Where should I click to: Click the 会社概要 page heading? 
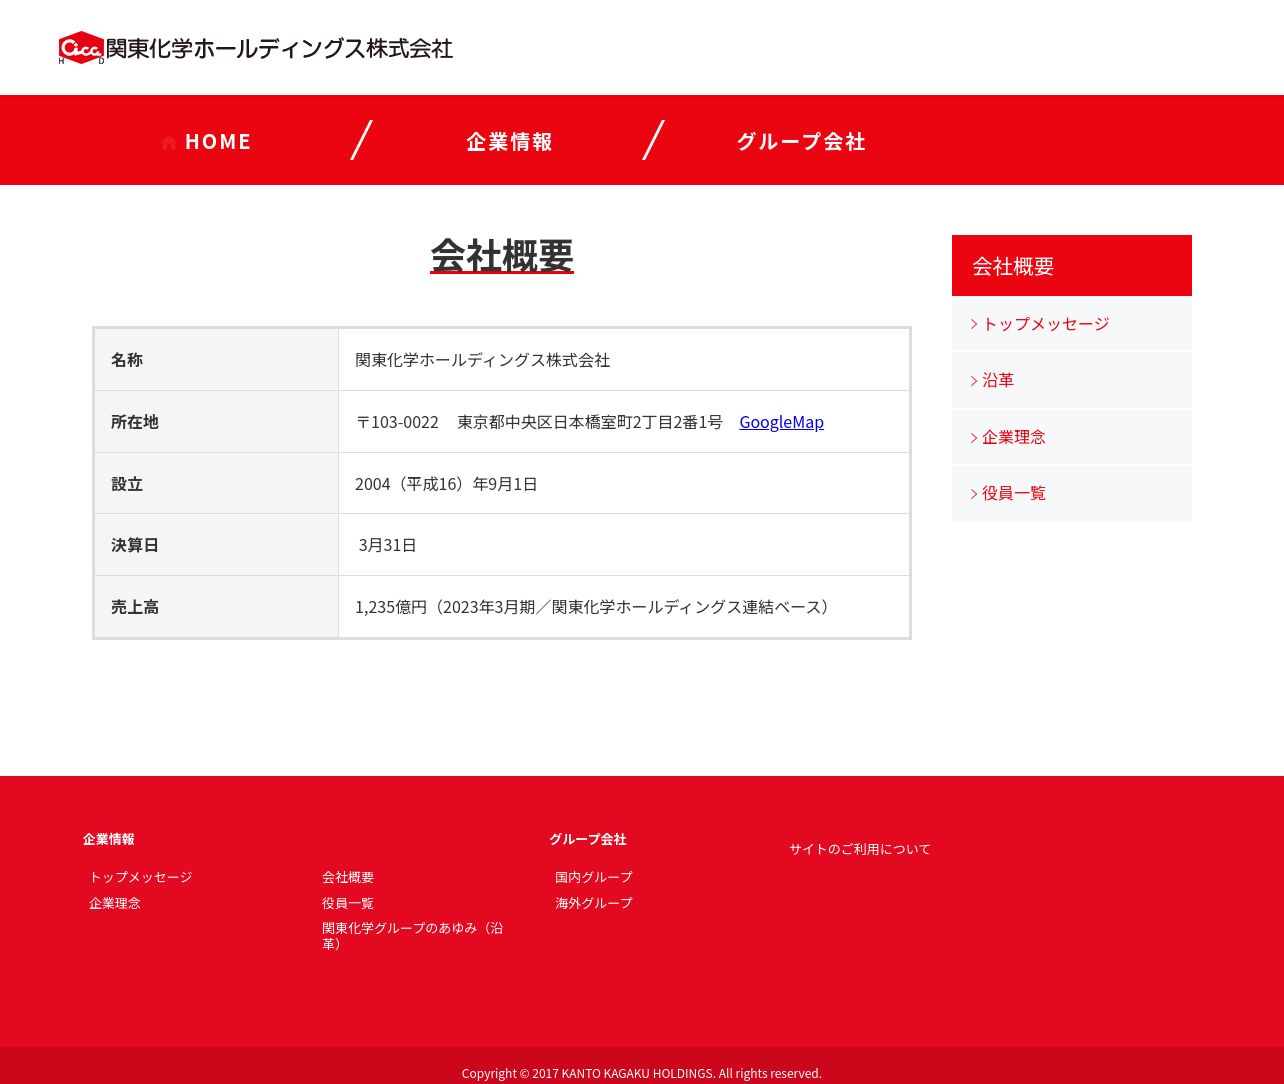[502, 256]
